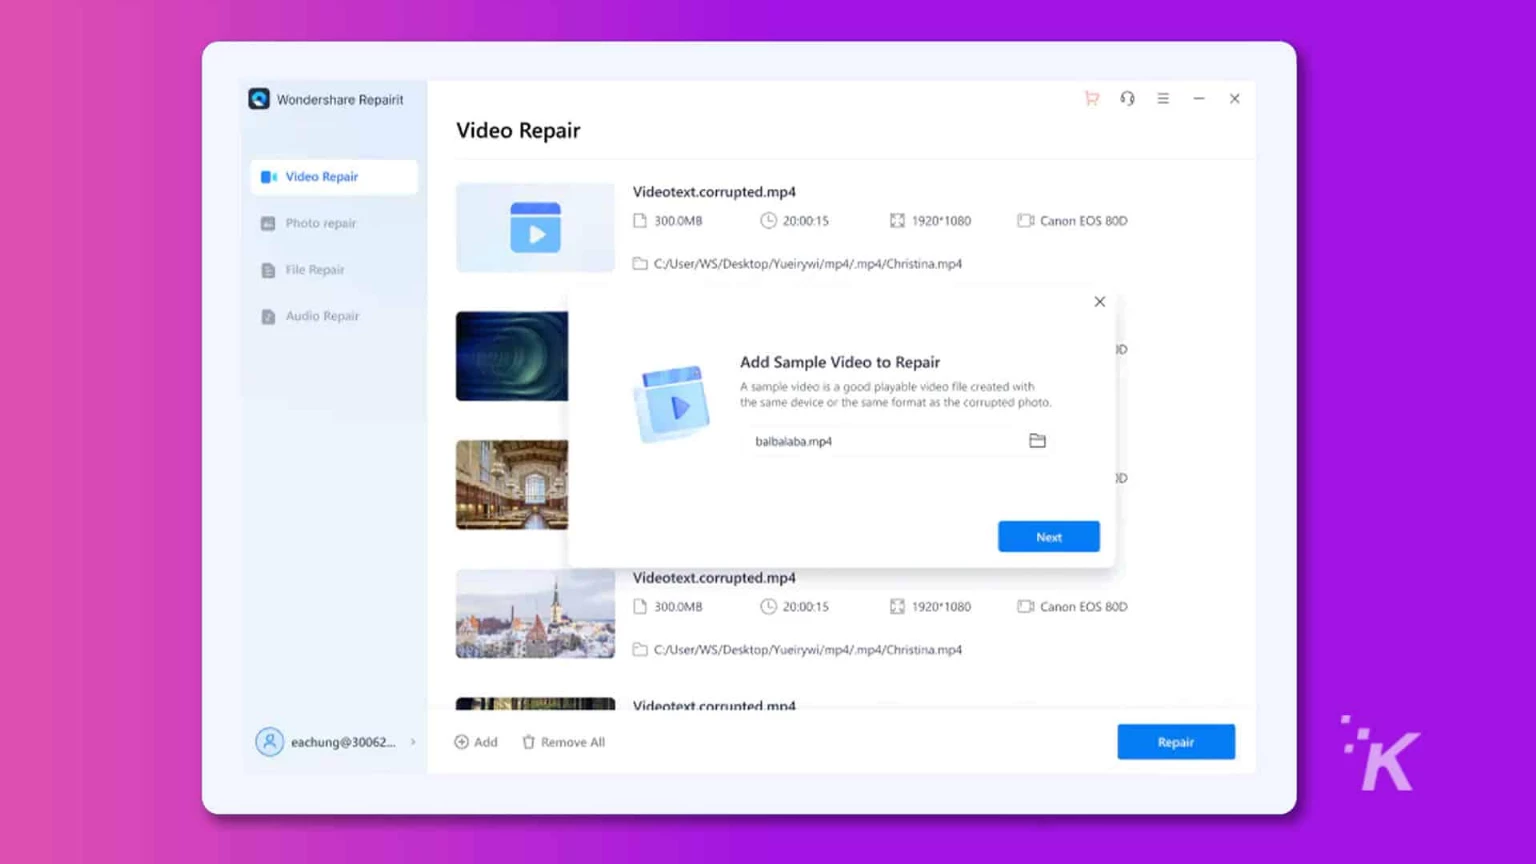Open the headset support icon
This screenshot has height=864, width=1536.
pyautogui.click(x=1127, y=99)
